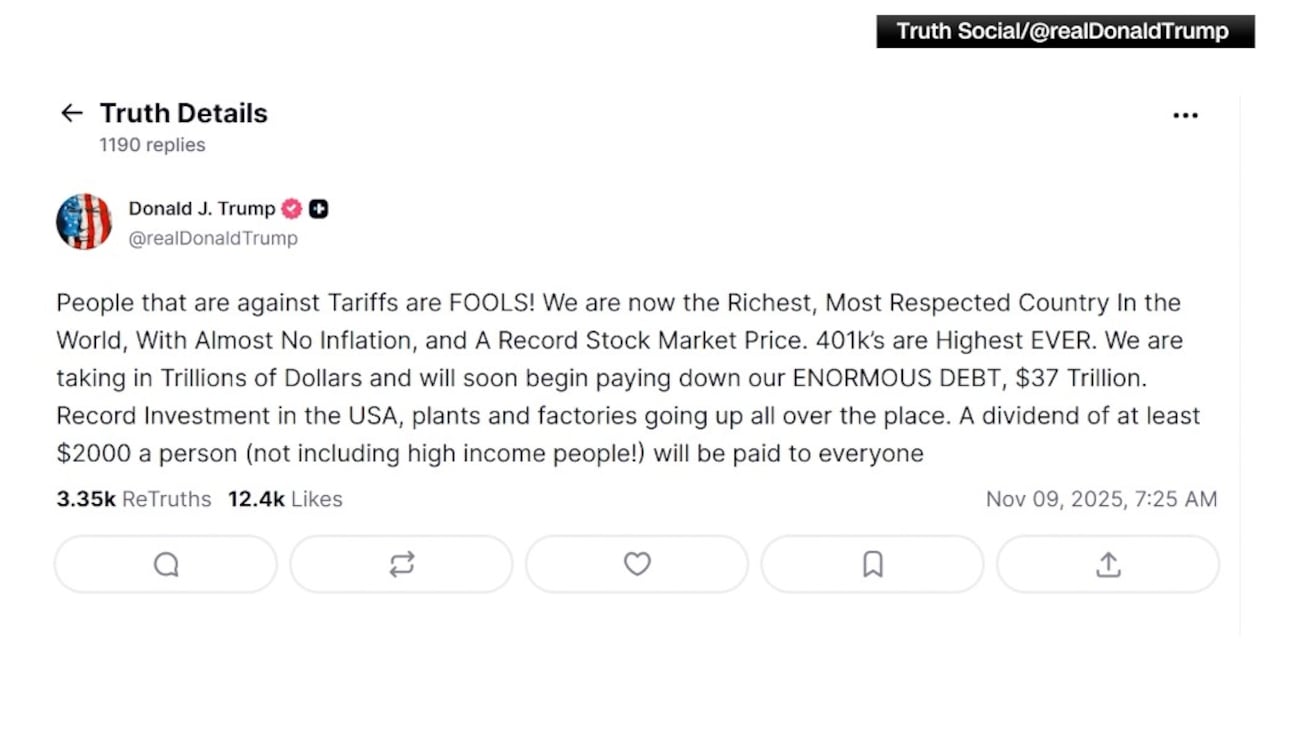
Task: View the 3.35k ReTruths list
Action: point(134,499)
